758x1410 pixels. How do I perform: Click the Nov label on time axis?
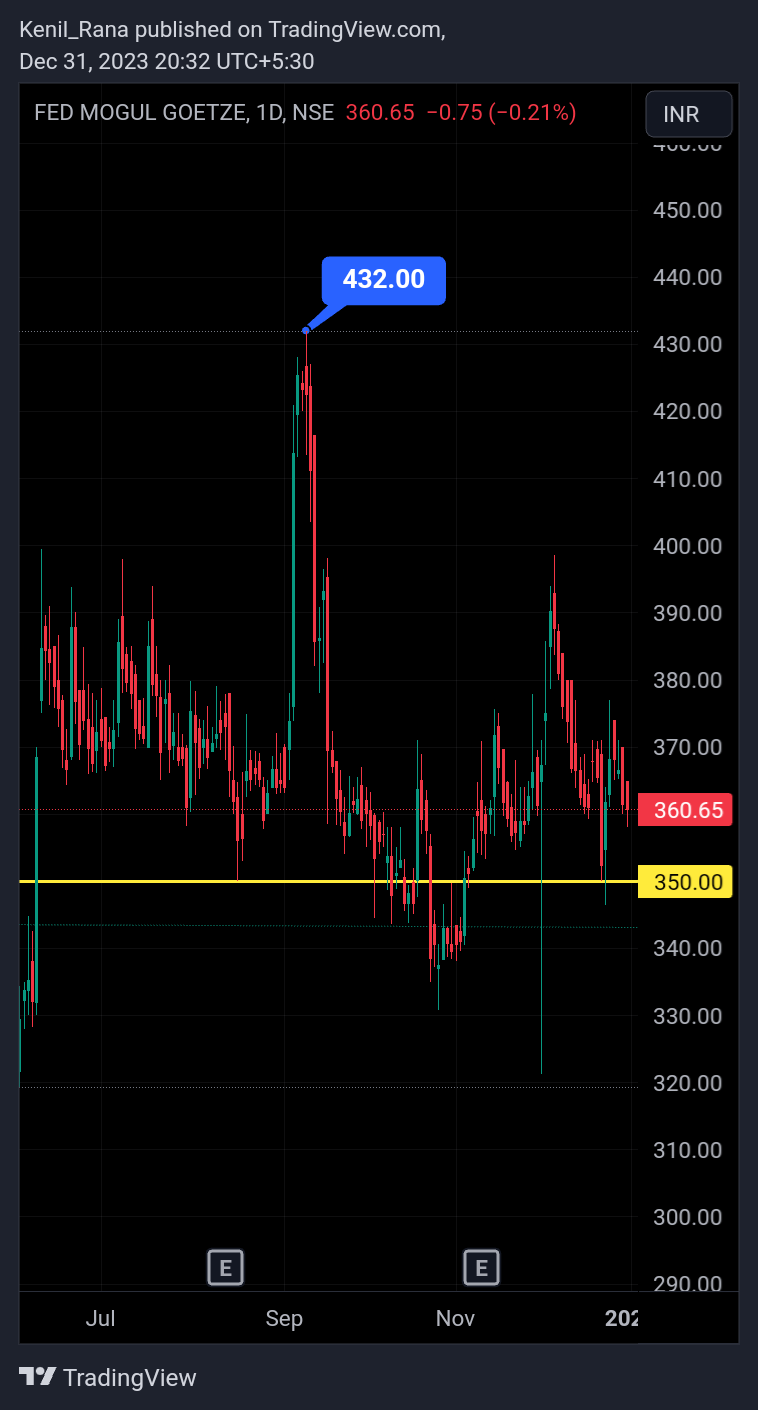[x=455, y=1319]
